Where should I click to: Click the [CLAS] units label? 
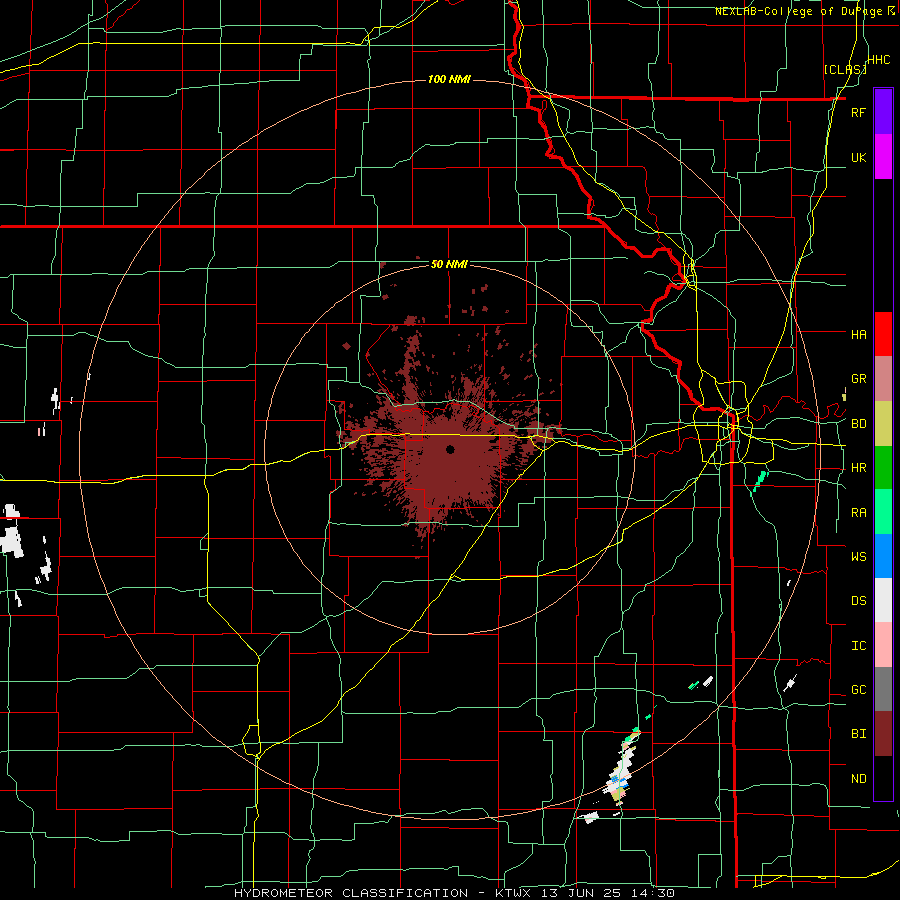tap(845, 69)
